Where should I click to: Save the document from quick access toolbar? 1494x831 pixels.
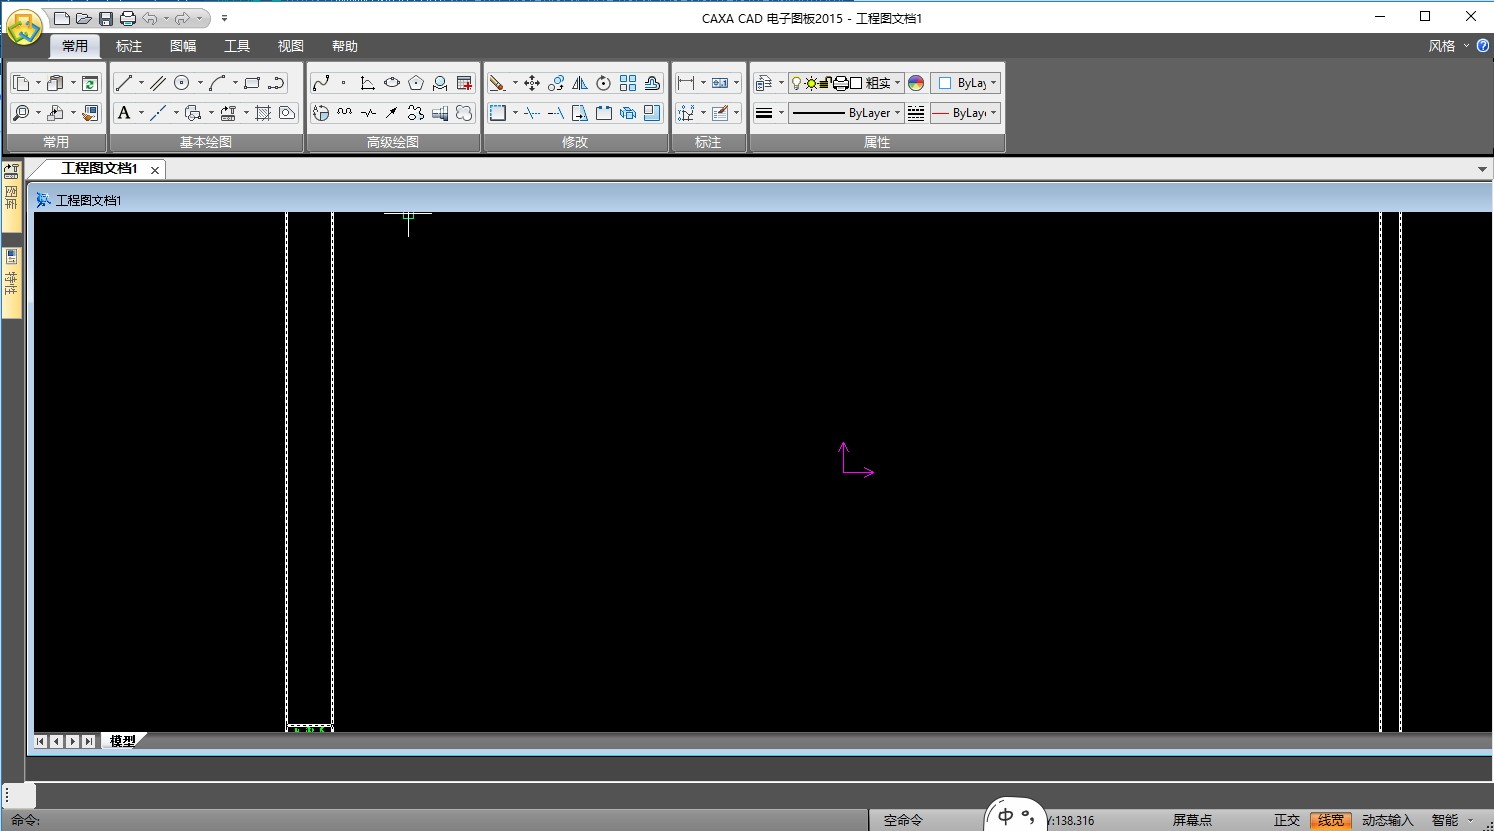106,18
